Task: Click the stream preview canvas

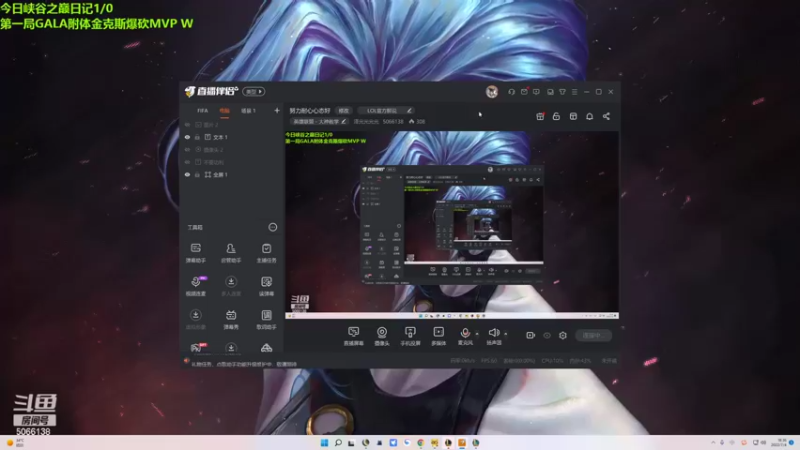Action: tap(452, 225)
